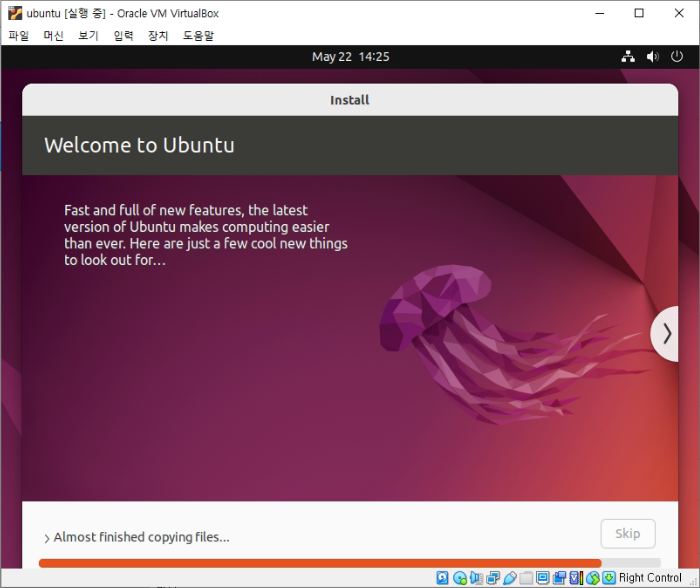Minimize the VirtualBox window
This screenshot has width=700, height=588.
(x=600, y=13)
